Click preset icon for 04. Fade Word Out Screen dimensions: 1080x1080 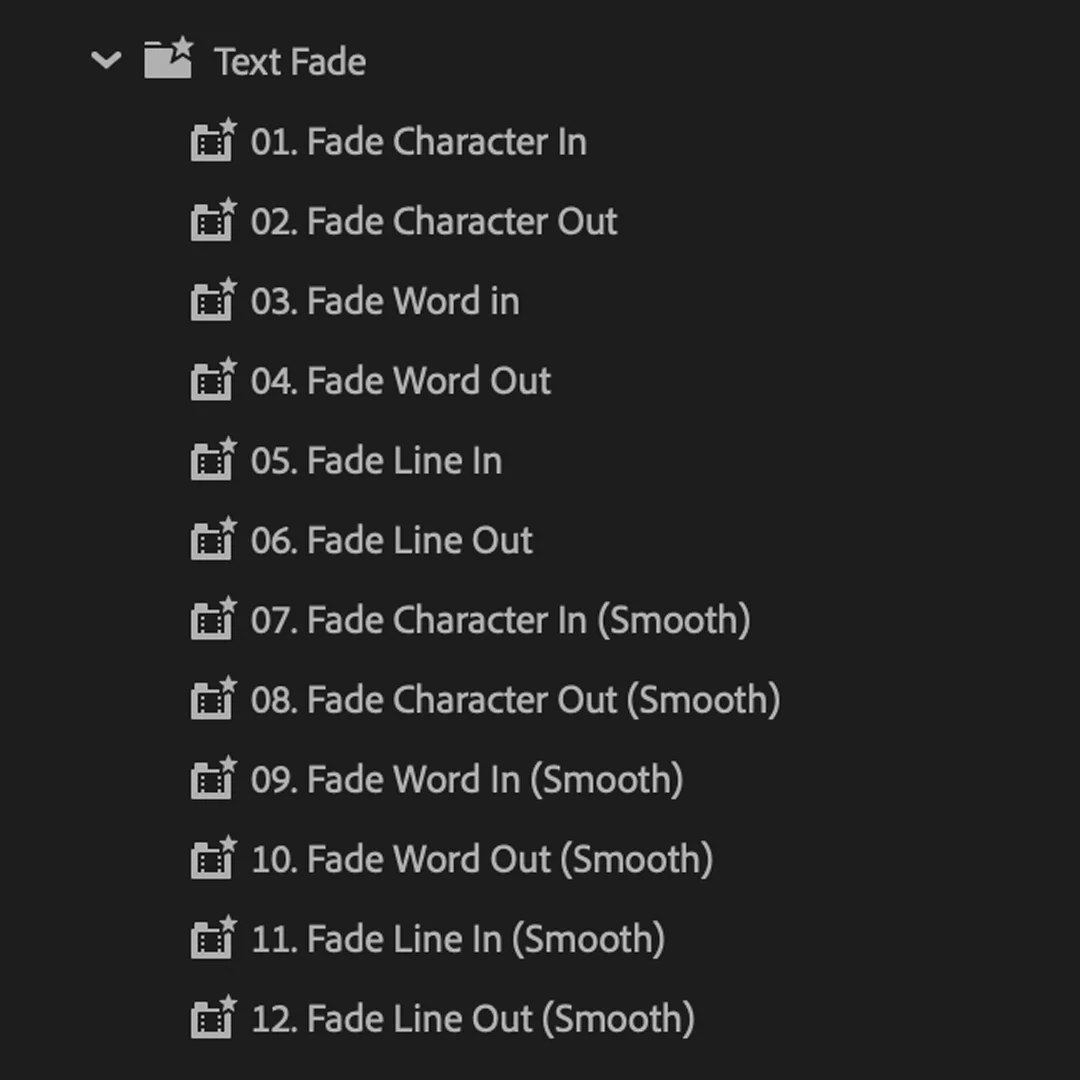pos(213,381)
